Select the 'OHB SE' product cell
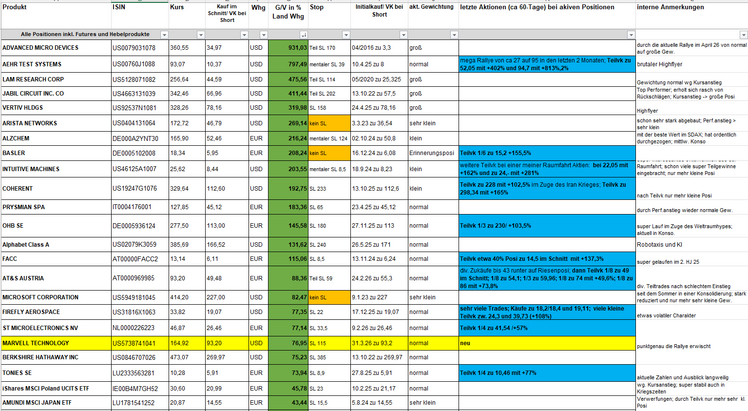The image size is (748, 411). tap(56, 226)
